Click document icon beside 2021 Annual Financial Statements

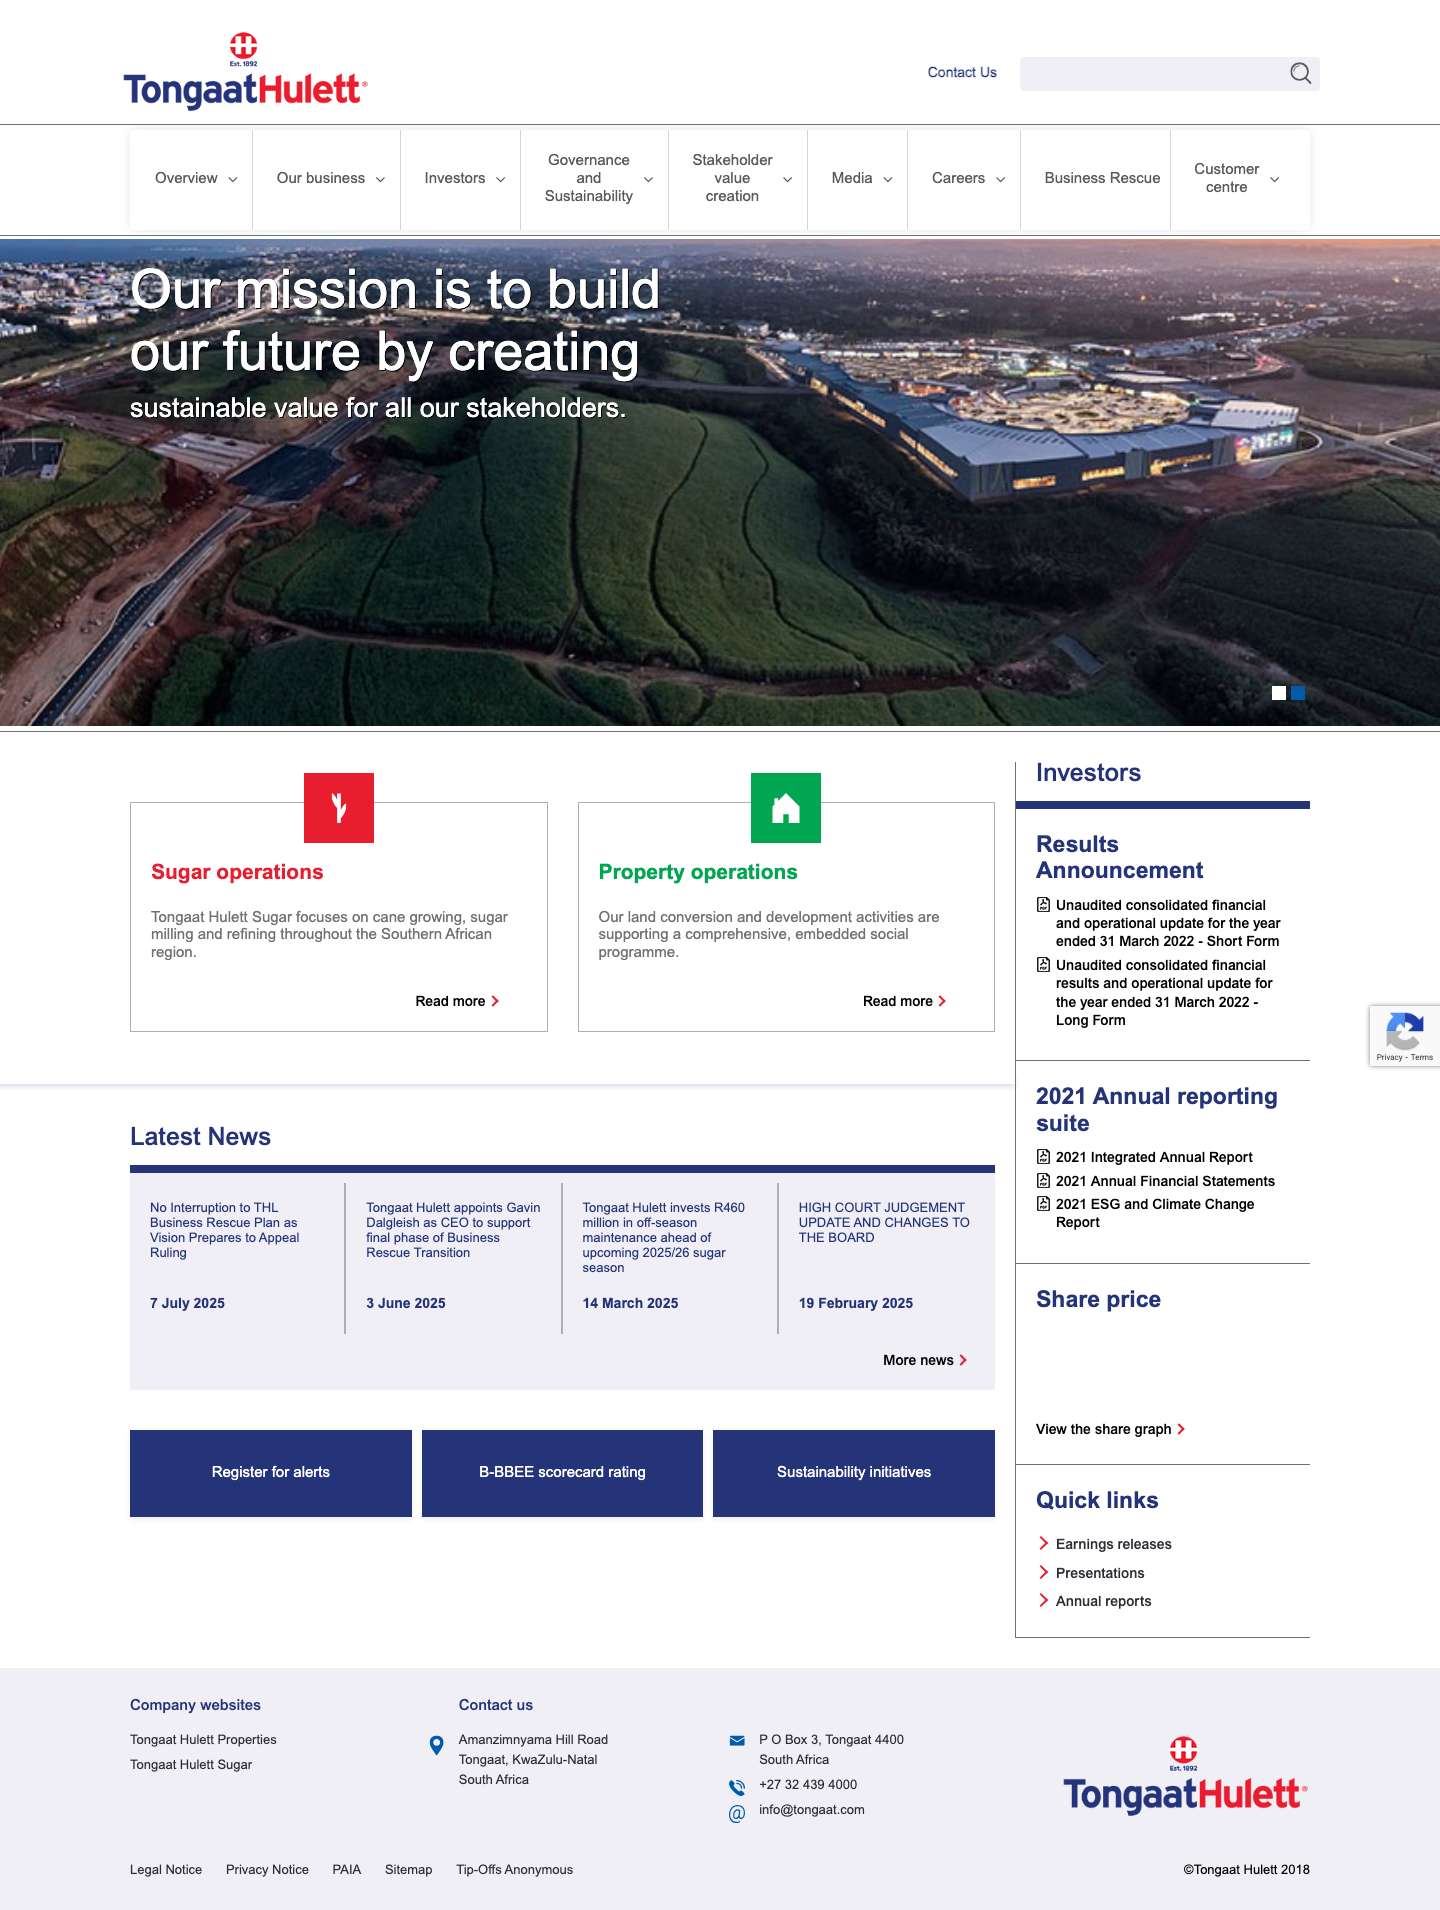(x=1043, y=1181)
